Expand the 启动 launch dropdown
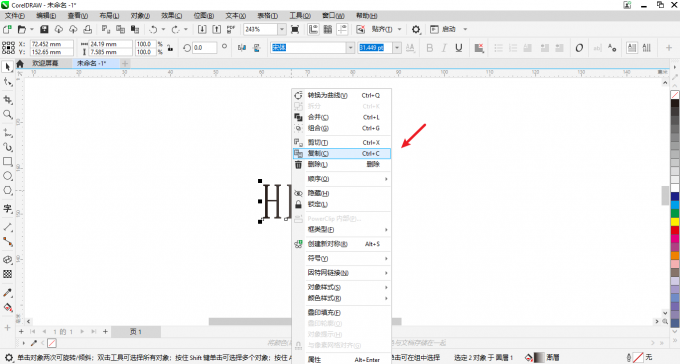Screen dimensions: 680x364 465,29
